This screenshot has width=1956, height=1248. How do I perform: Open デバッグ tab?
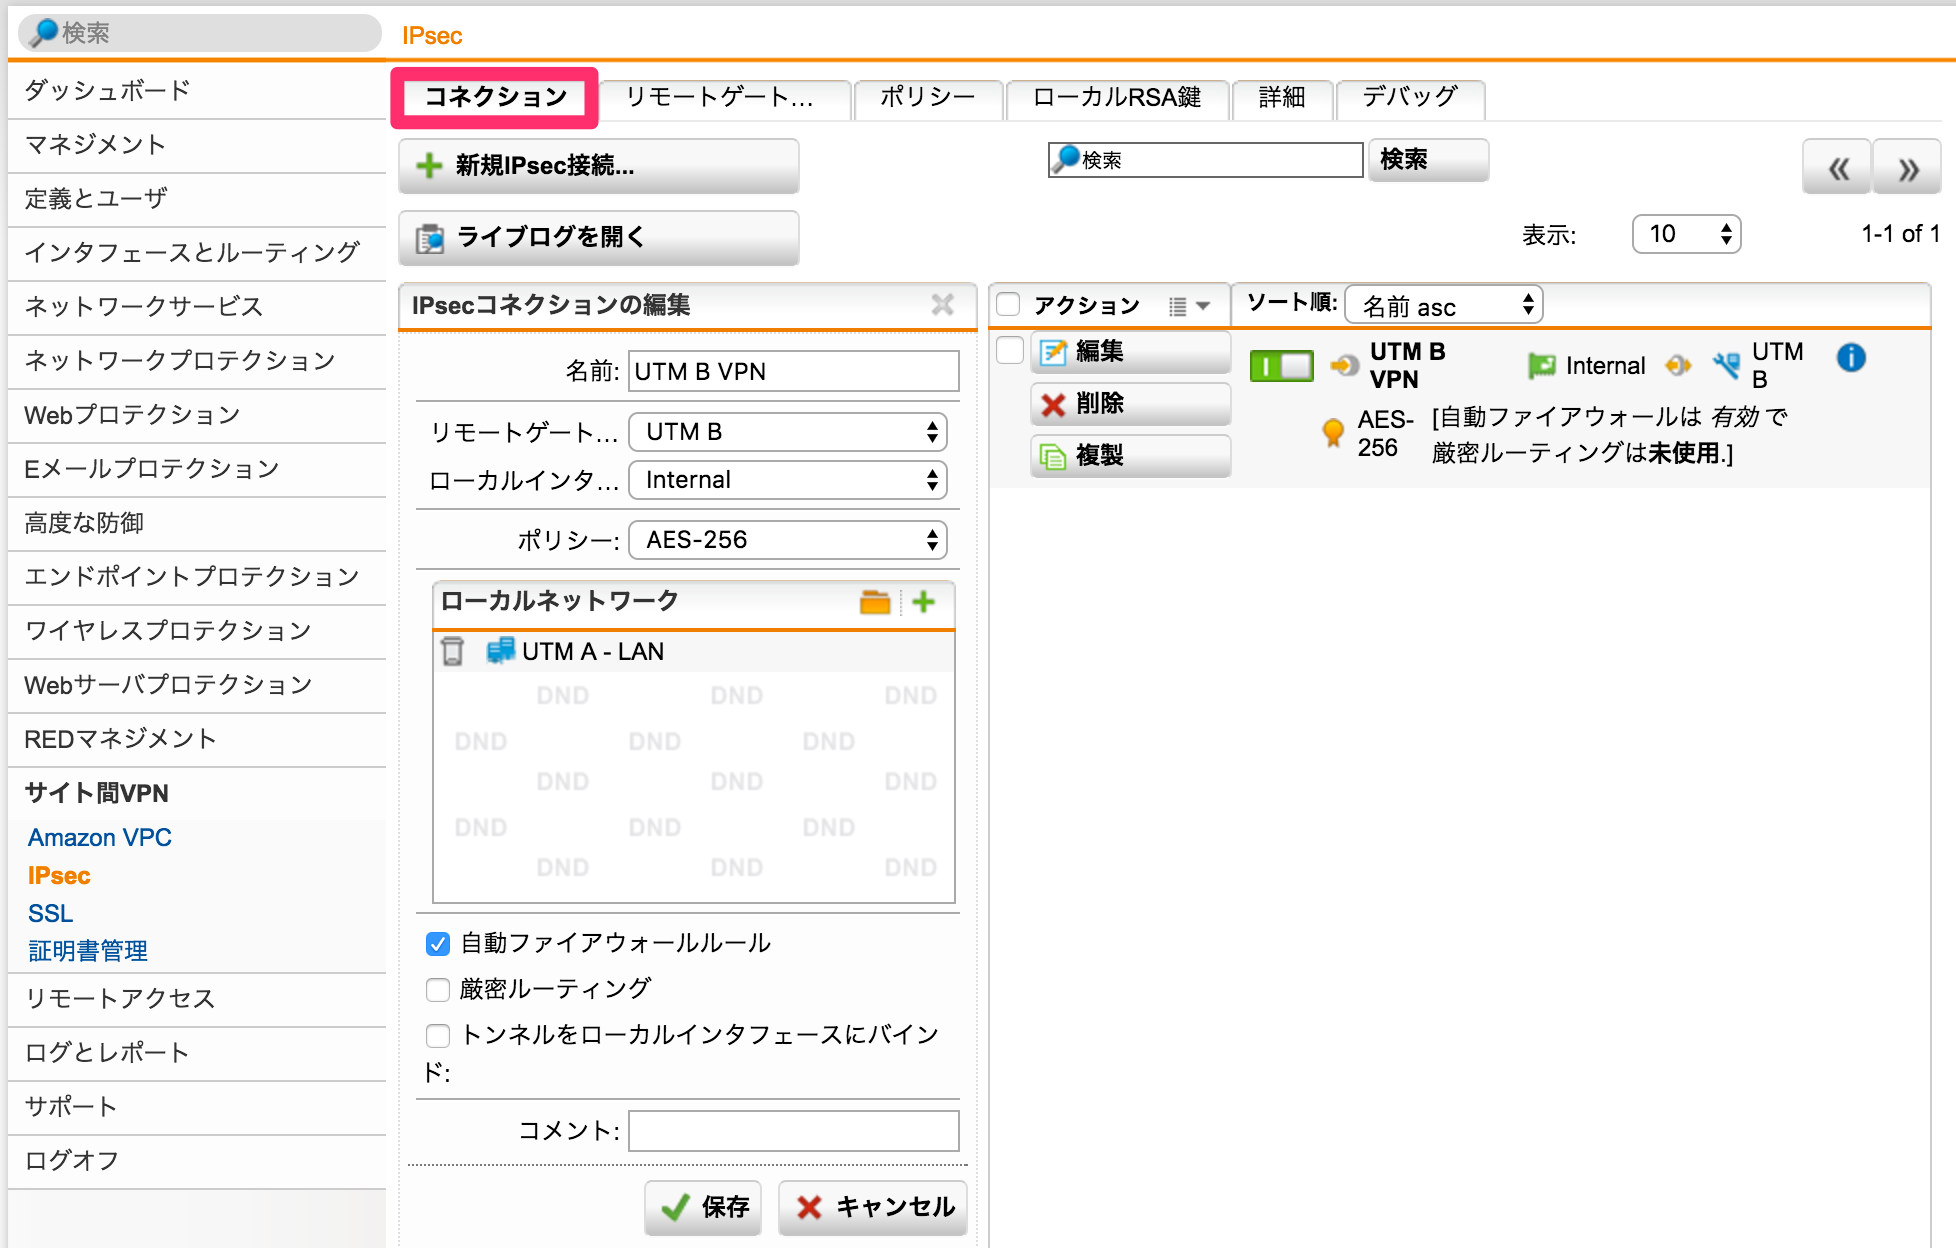pos(1410,98)
